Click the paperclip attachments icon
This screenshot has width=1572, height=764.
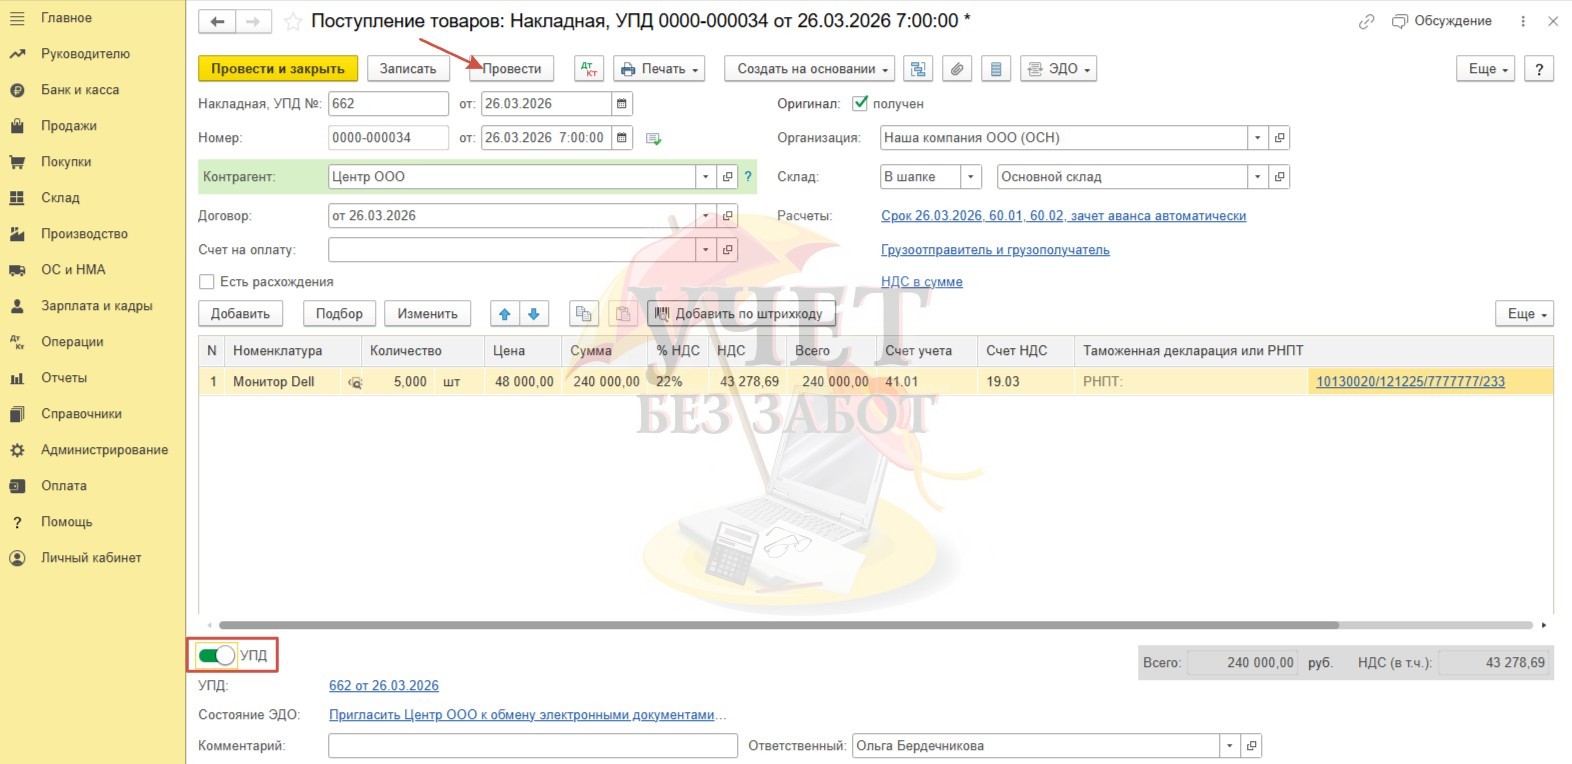click(x=957, y=69)
